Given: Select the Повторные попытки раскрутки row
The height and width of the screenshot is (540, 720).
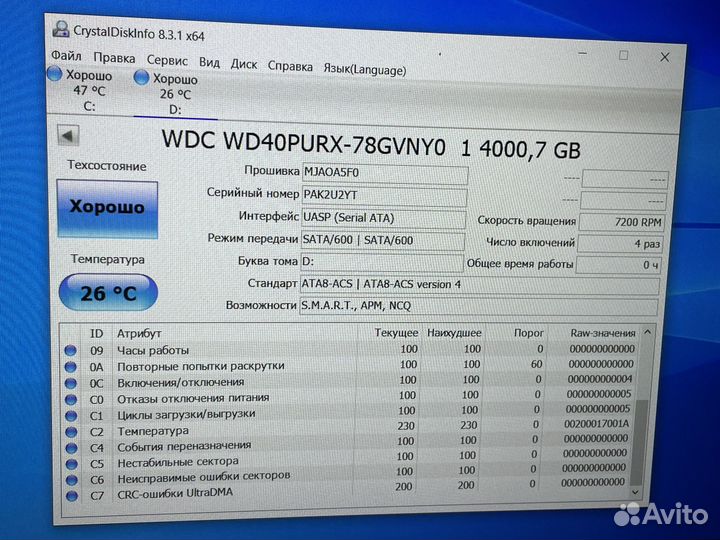Looking at the screenshot, I should (350, 366).
